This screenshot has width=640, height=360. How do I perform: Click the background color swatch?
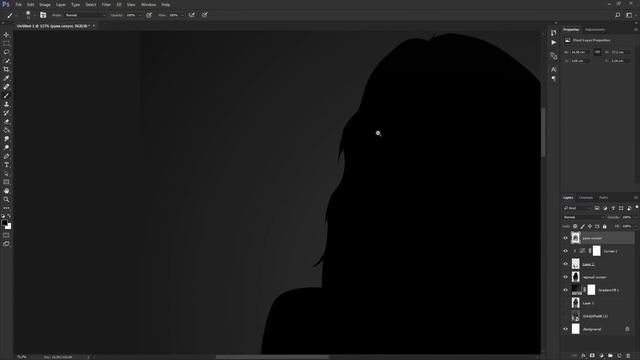pos(9,227)
